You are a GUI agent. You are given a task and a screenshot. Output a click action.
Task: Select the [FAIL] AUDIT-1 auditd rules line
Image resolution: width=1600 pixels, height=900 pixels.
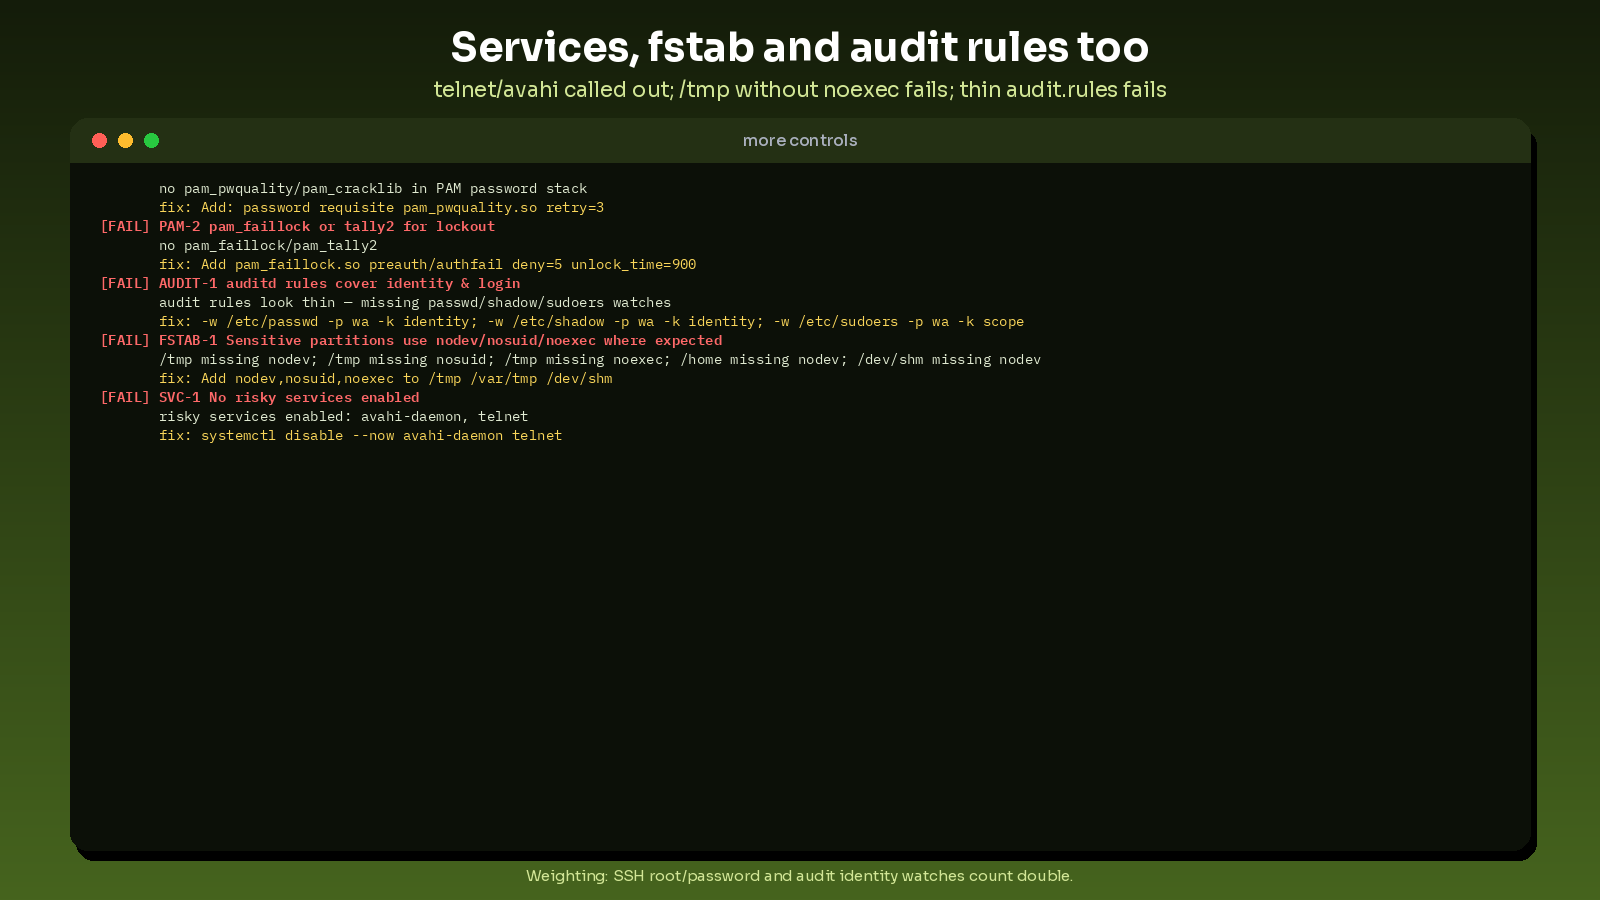point(310,283)
